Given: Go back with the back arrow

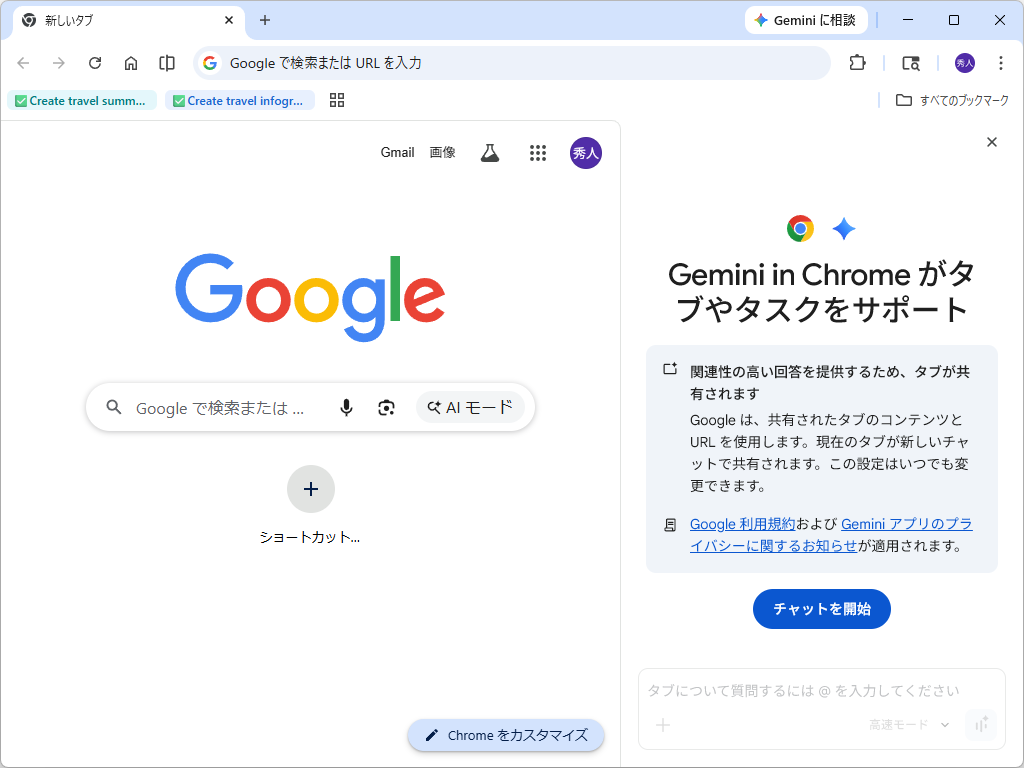Looking at the screenshot, I should tap(24, 63).
